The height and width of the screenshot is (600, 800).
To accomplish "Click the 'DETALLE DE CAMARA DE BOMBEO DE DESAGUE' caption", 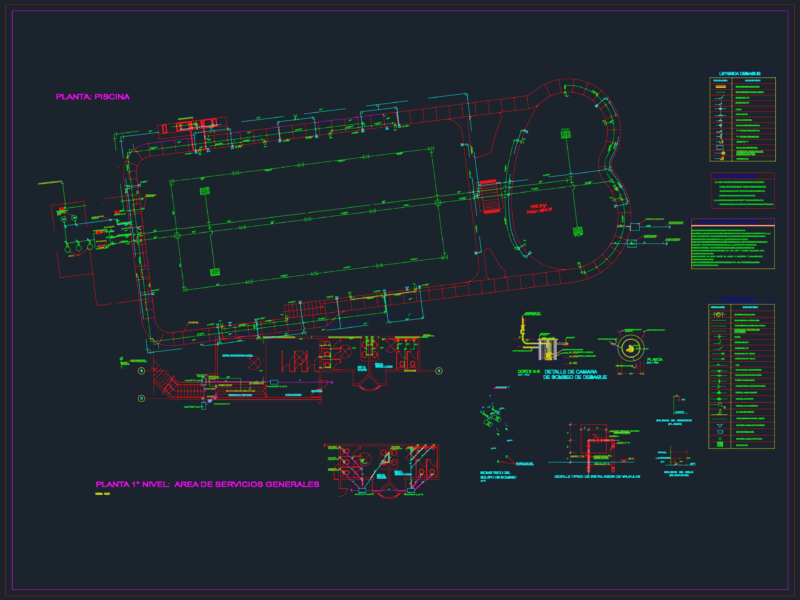I will [575, 374].
